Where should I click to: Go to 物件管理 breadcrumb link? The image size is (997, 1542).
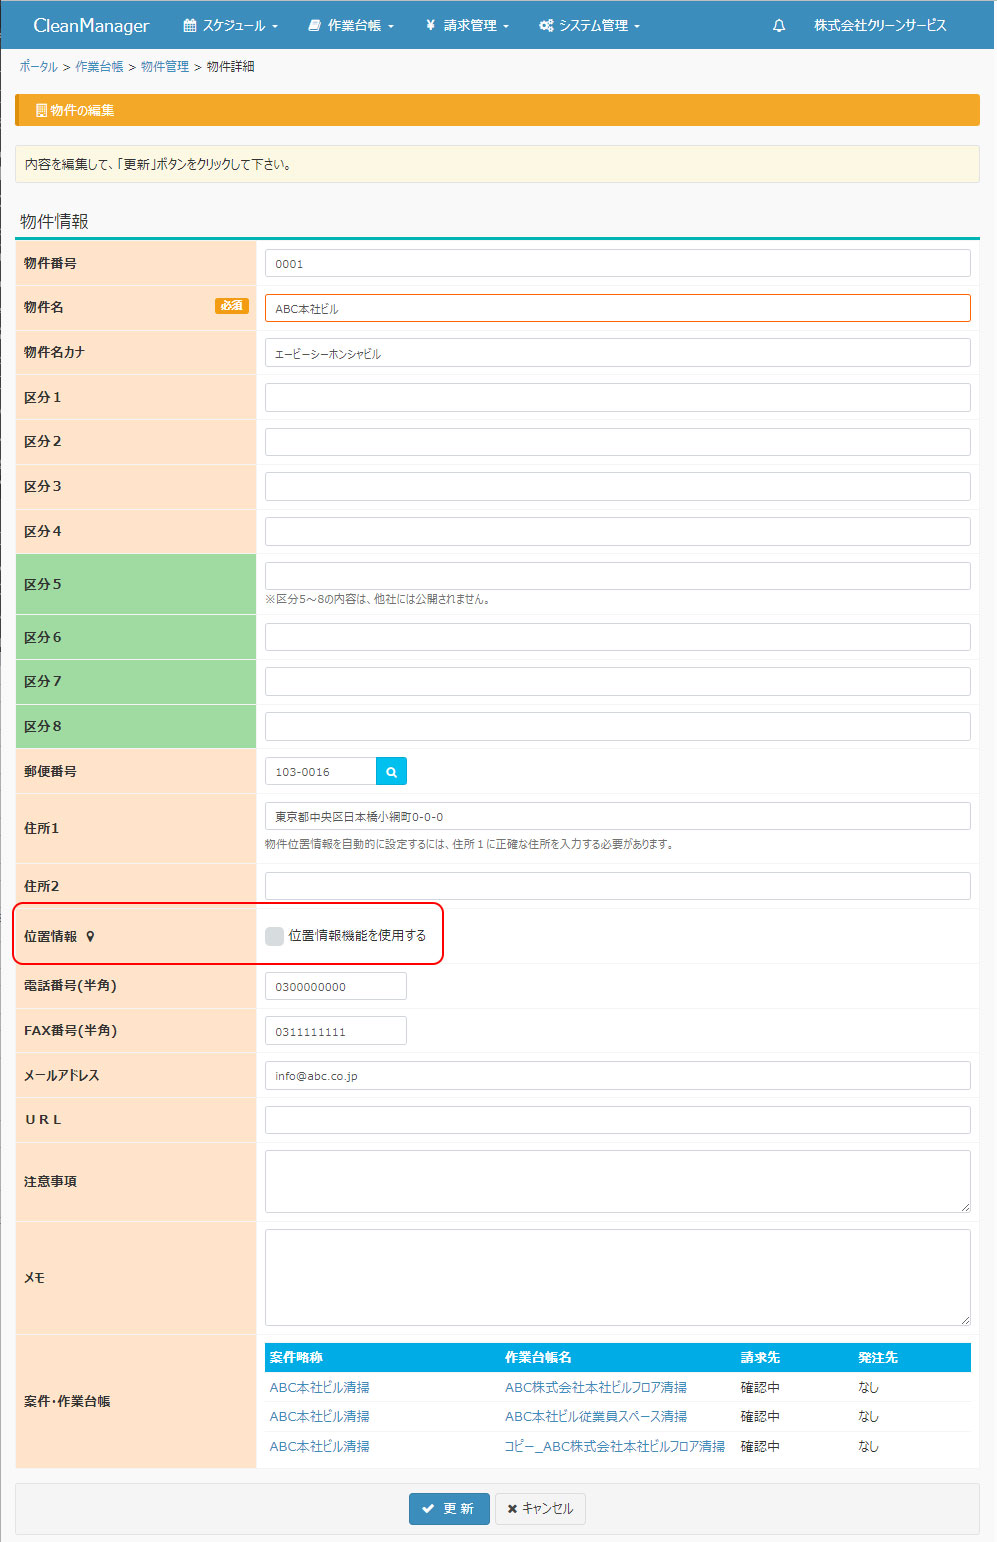pos(165,66)
